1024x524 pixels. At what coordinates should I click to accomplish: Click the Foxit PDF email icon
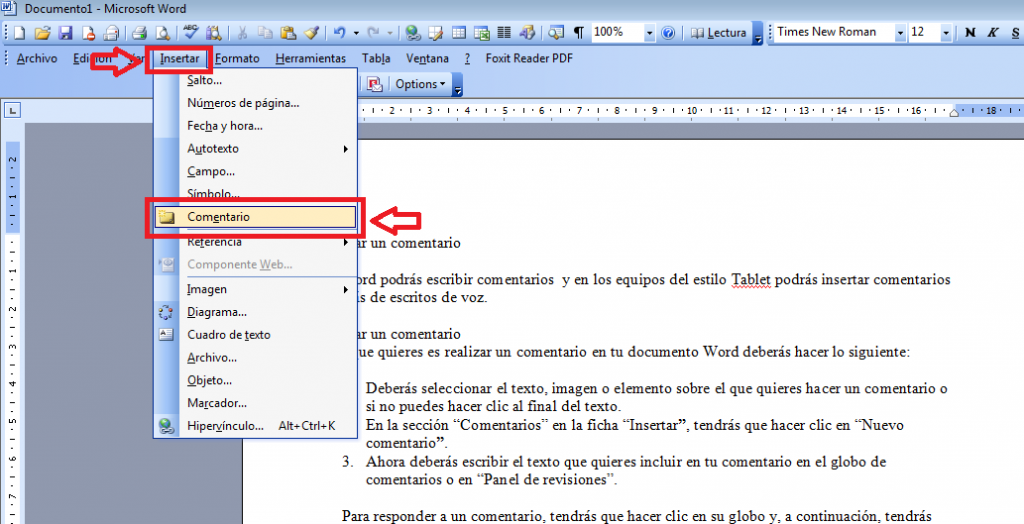[374, 84]
